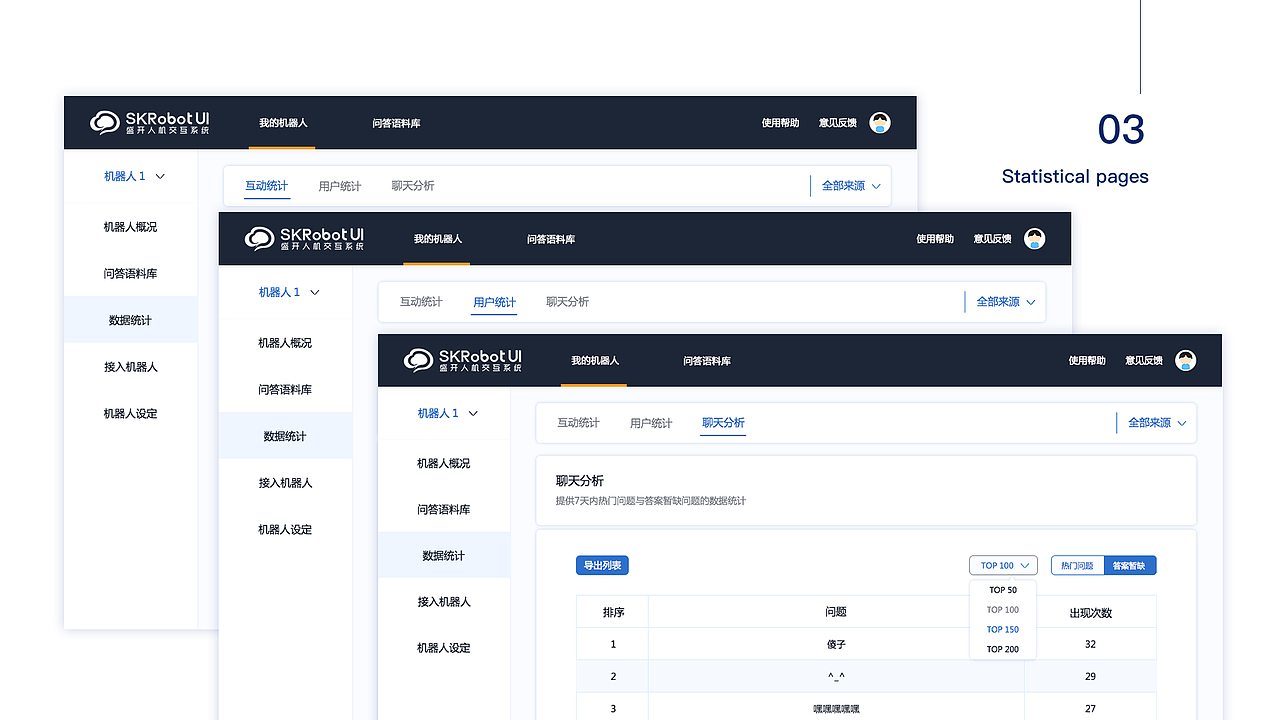Switch to 答案暂缺 in the front window
1280x720 pixels.
(x=1131, y=566)
